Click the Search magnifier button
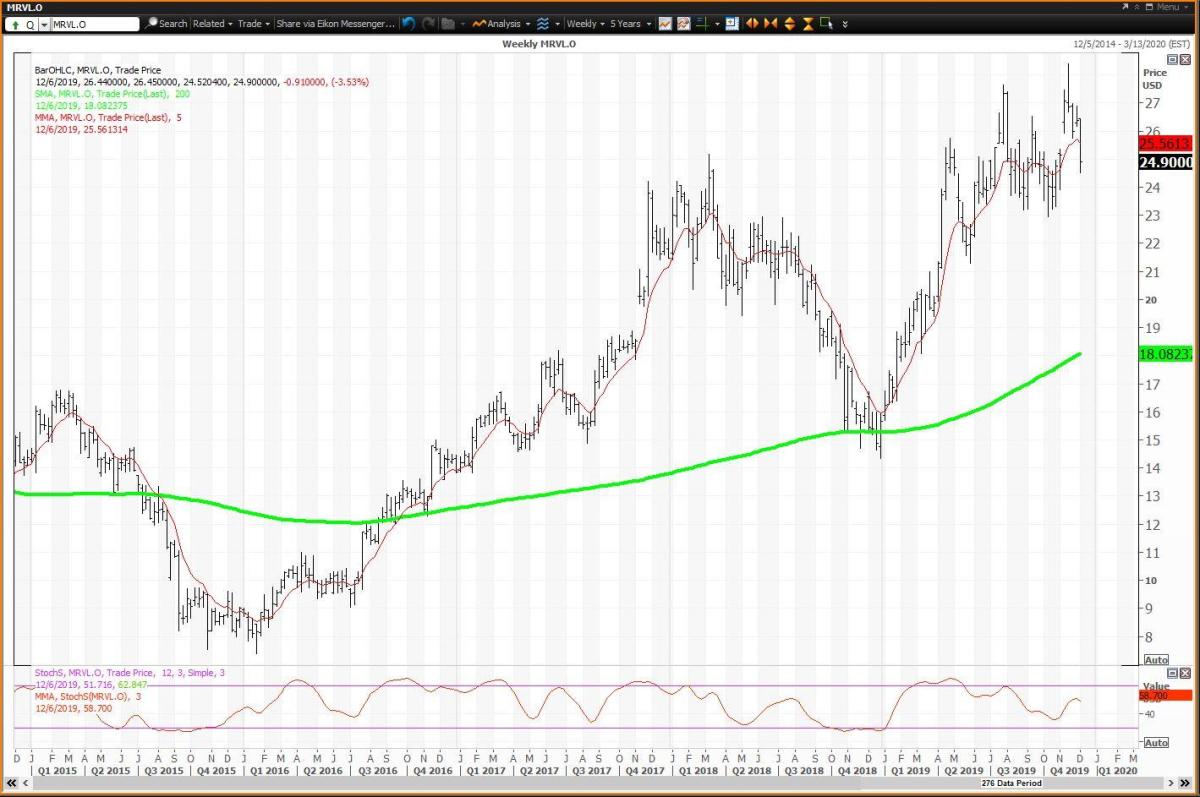This screenshot has height=797, width=1200. (167, 23)
